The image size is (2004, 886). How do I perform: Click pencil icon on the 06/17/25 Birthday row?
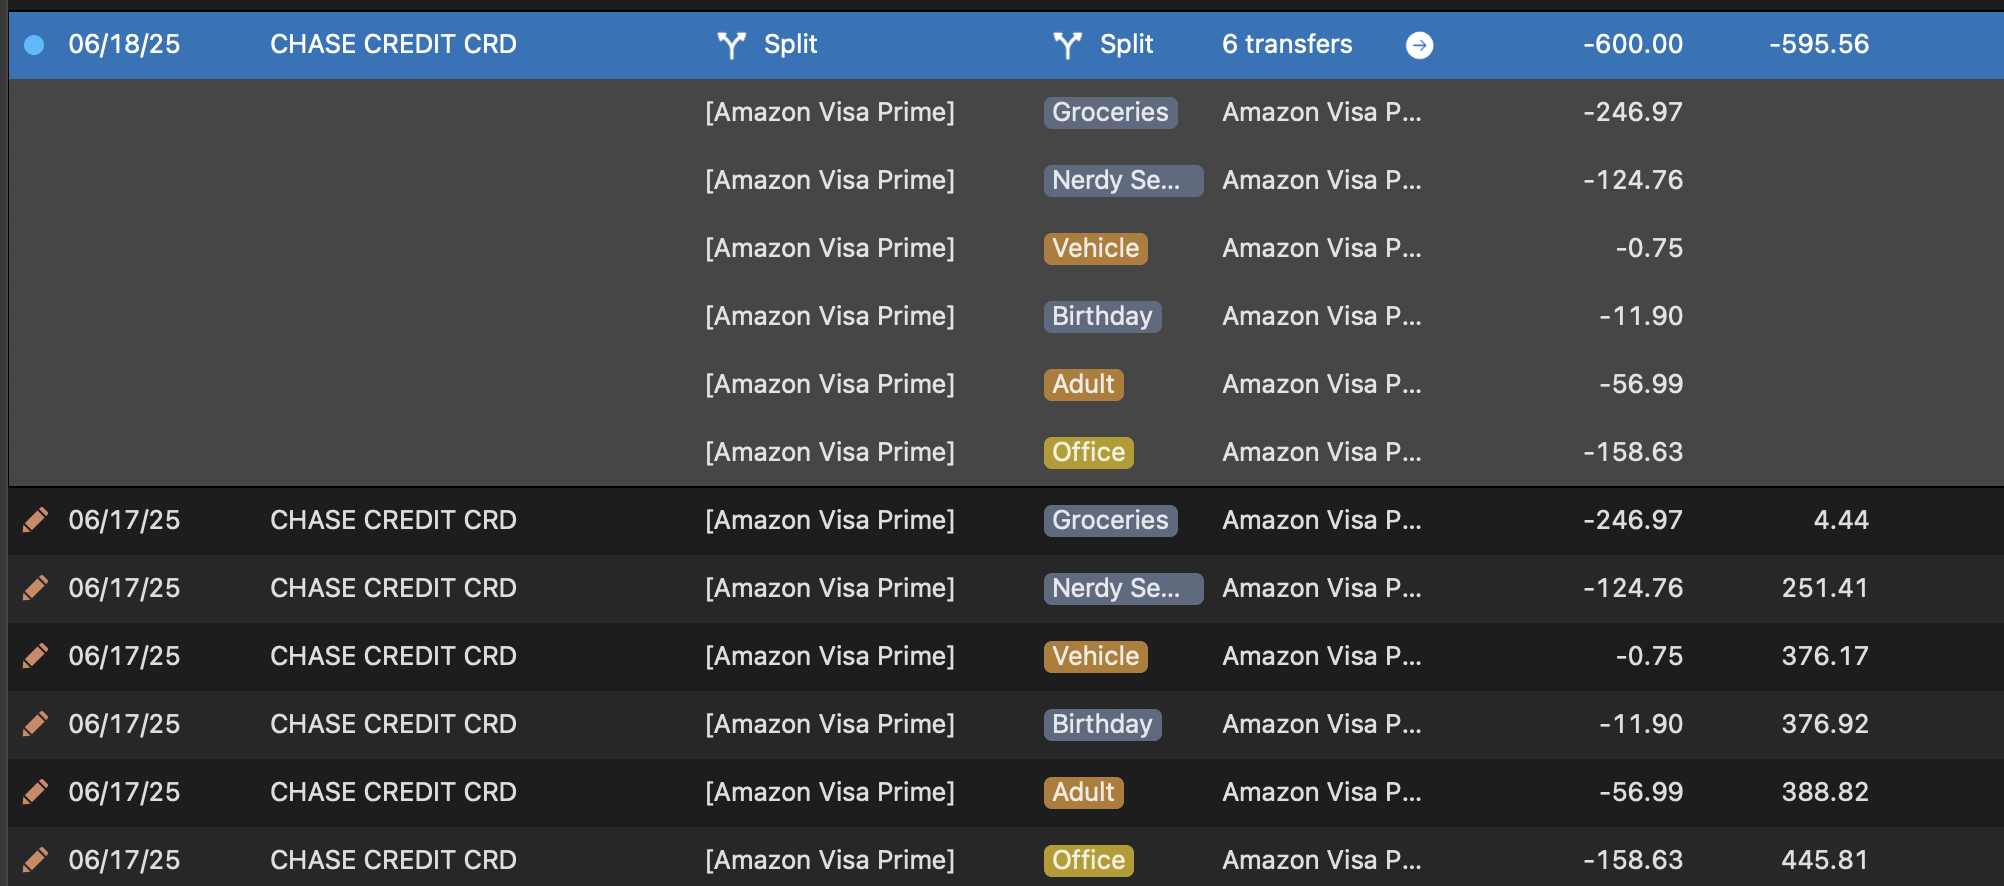(35, 724)
